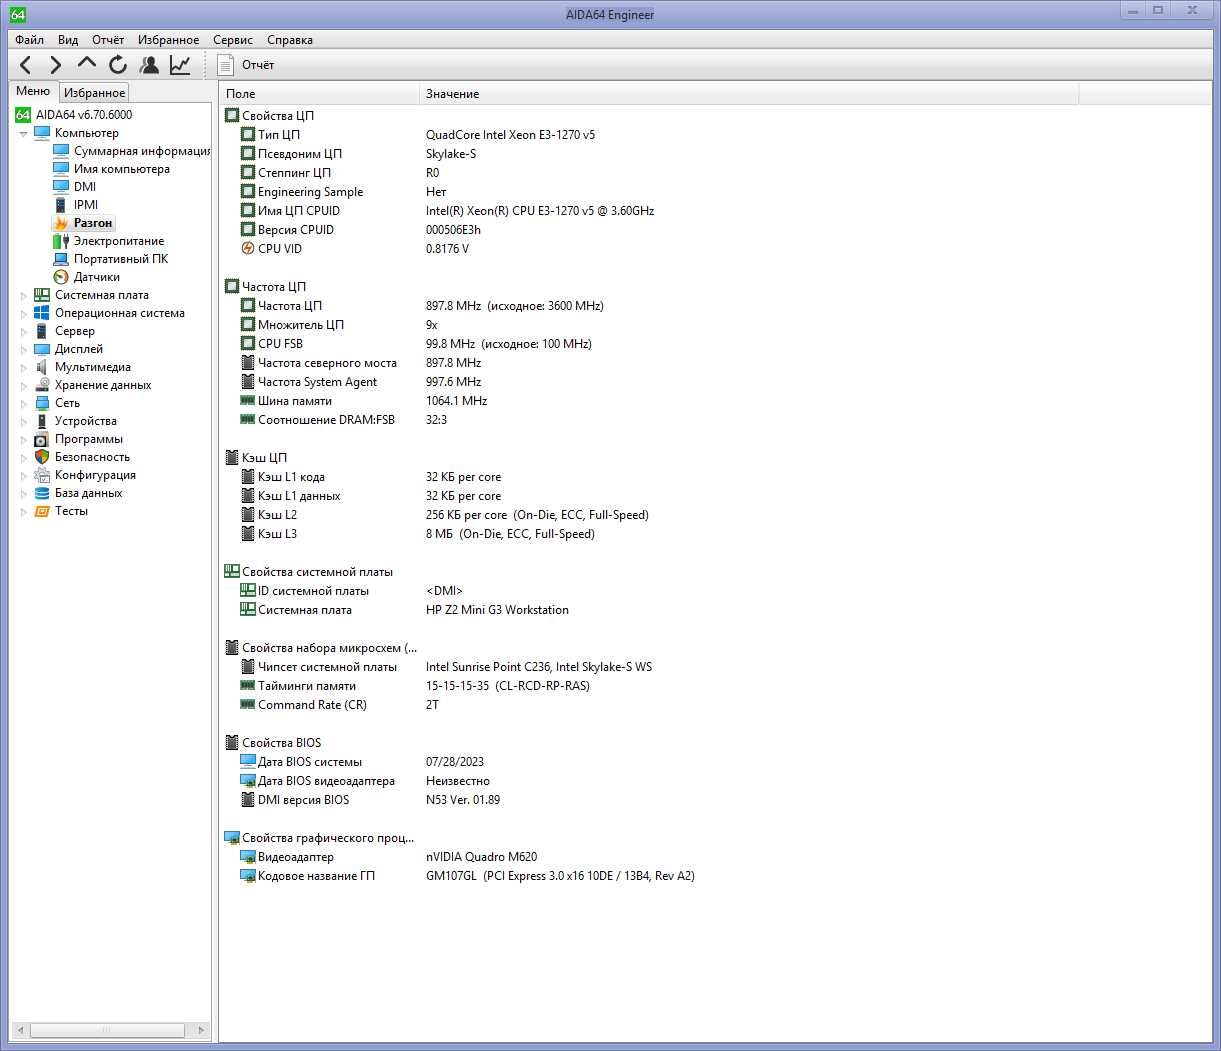Expand the Операционная система tree node
The height and width of the screenshot is (1051, 1221).
click(24, 313)
